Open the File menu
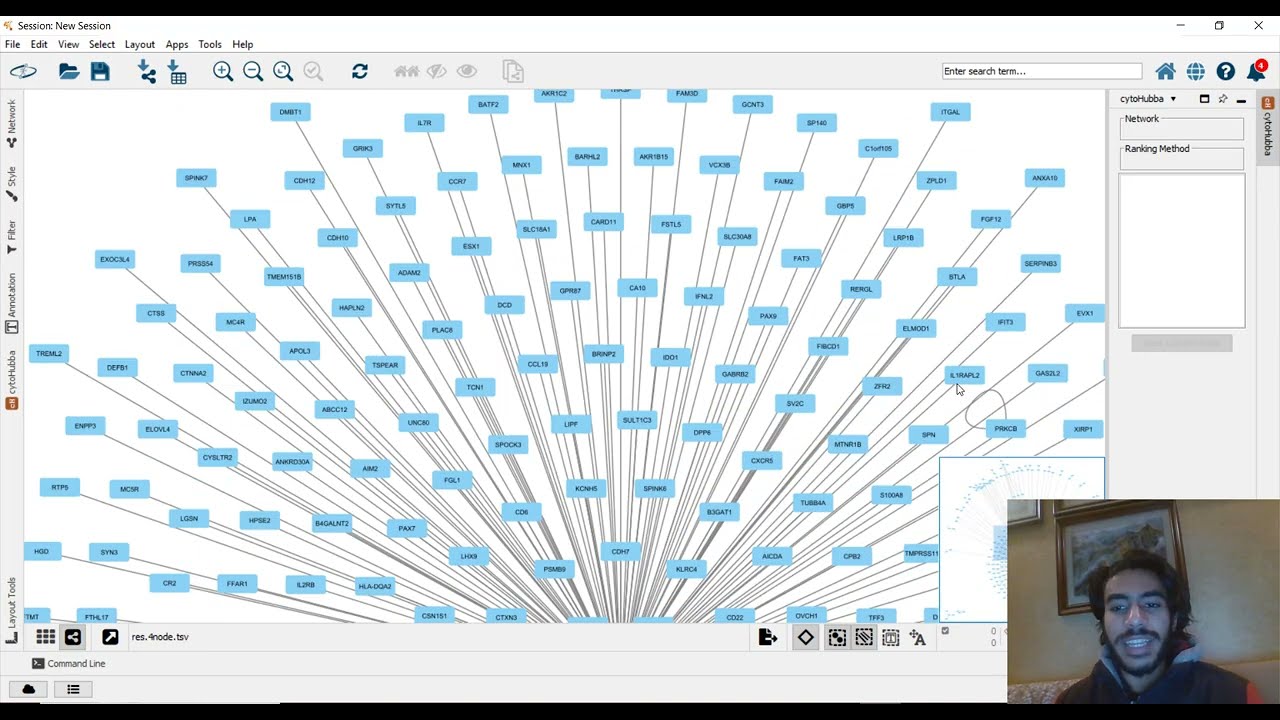The image size is (1280, 720). point(12,44)
